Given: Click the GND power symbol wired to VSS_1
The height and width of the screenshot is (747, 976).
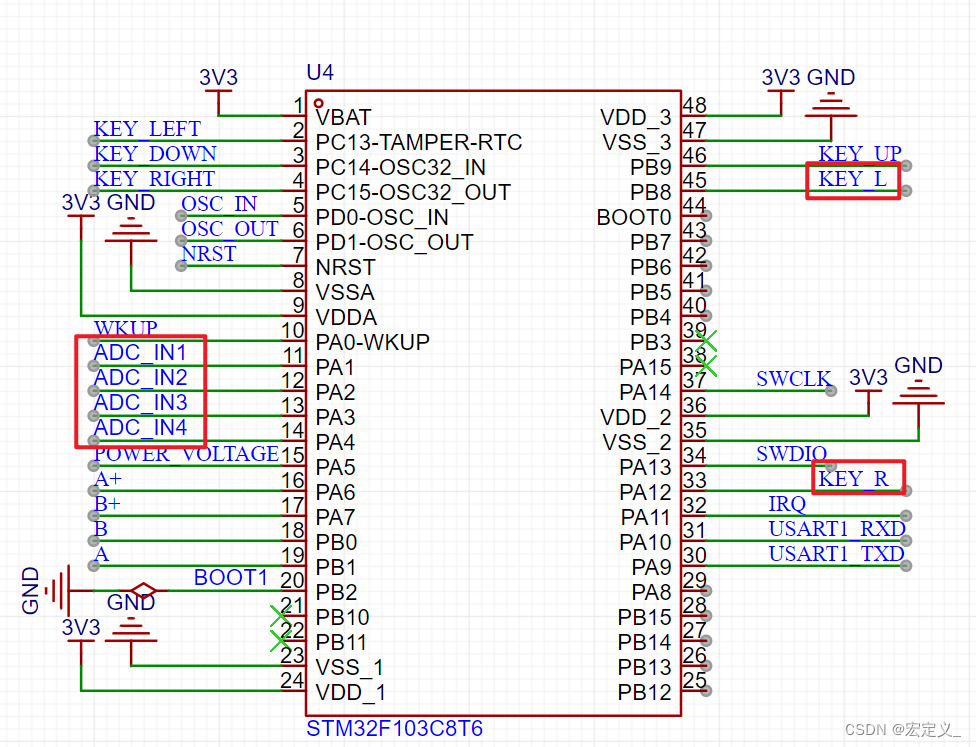Looking at the screenshot, I should [131, 629].
